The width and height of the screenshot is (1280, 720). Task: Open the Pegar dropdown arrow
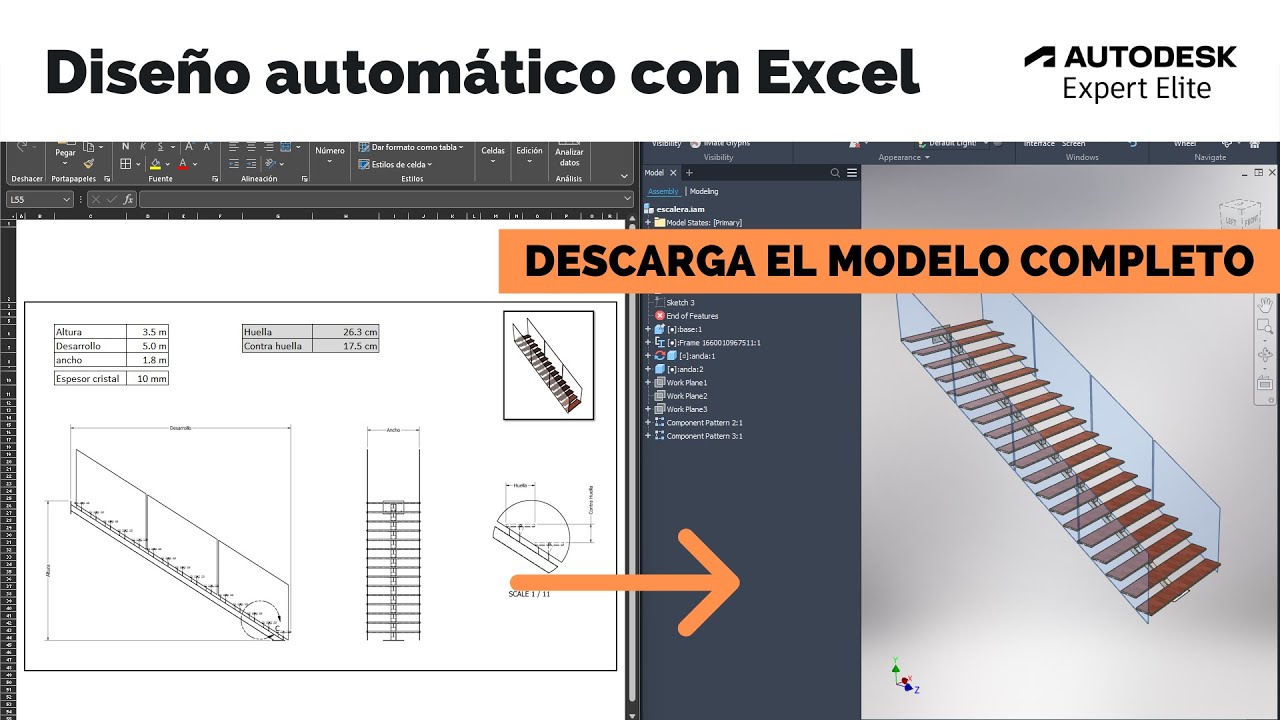pyautogui.click(x=65, y=164)
